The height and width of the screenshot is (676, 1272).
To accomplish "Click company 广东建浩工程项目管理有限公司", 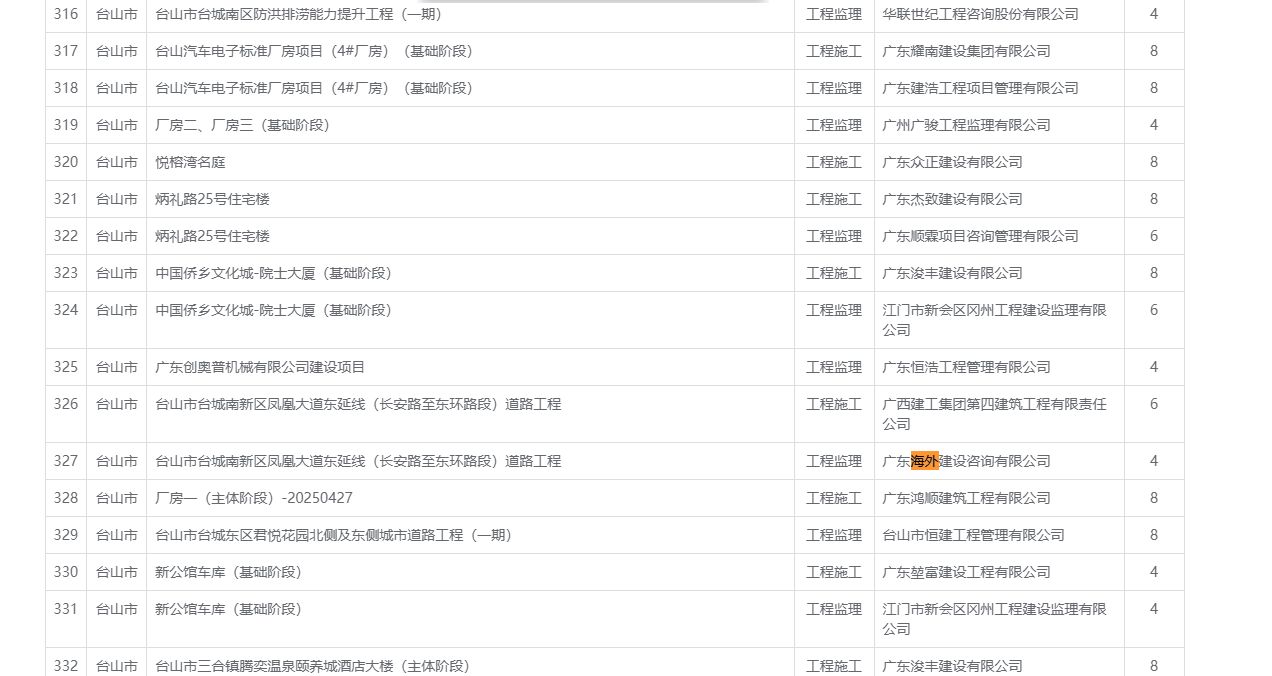I will 980,88.
